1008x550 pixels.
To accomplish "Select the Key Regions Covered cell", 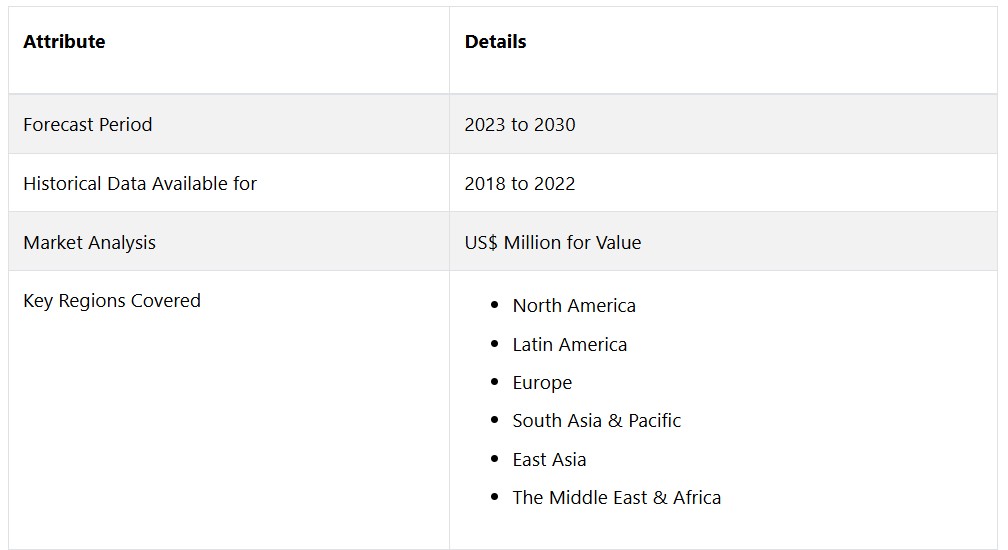I will pos(112,301).
